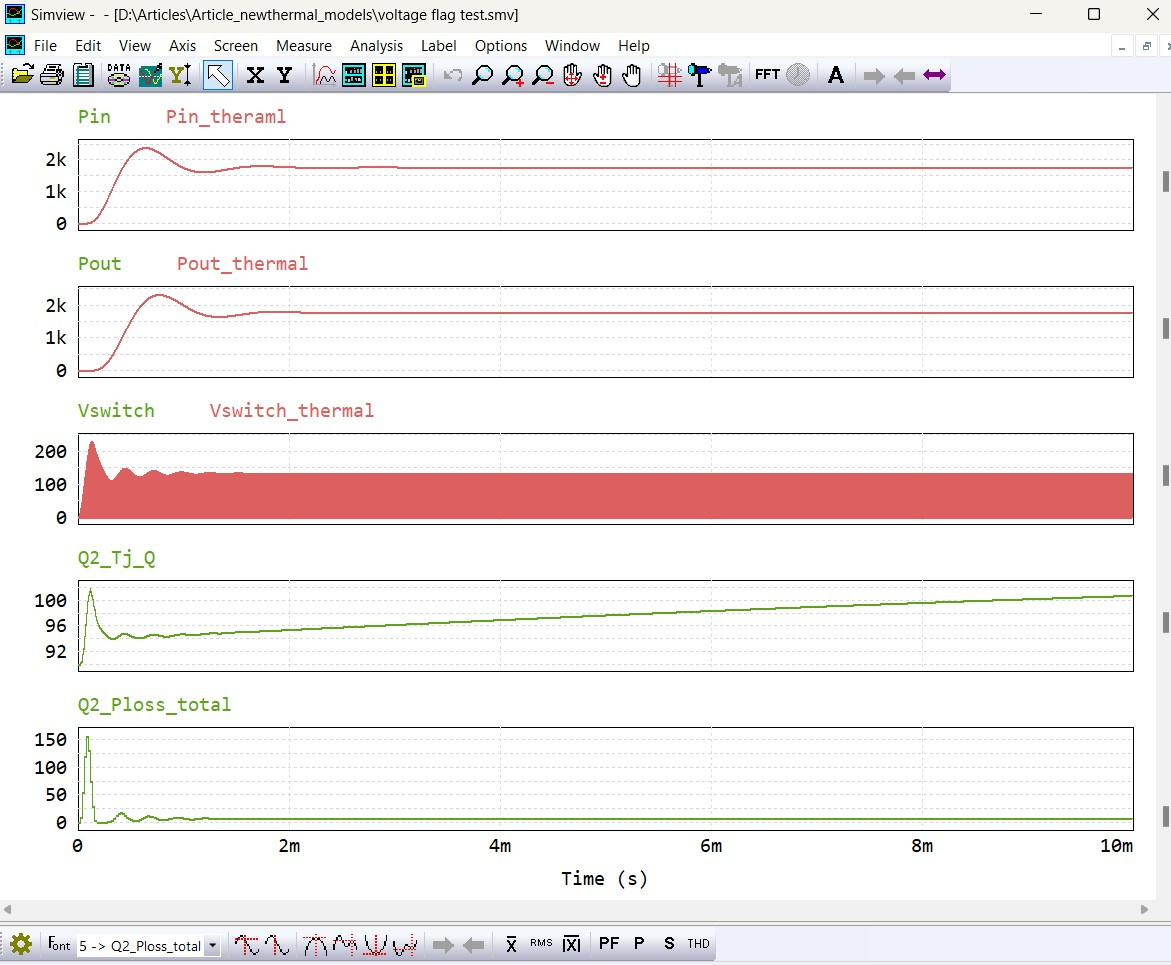This screenshot has width=1171, height=965.
Task: Select the hand pan with four-way arrows
Action: (573, 75)
